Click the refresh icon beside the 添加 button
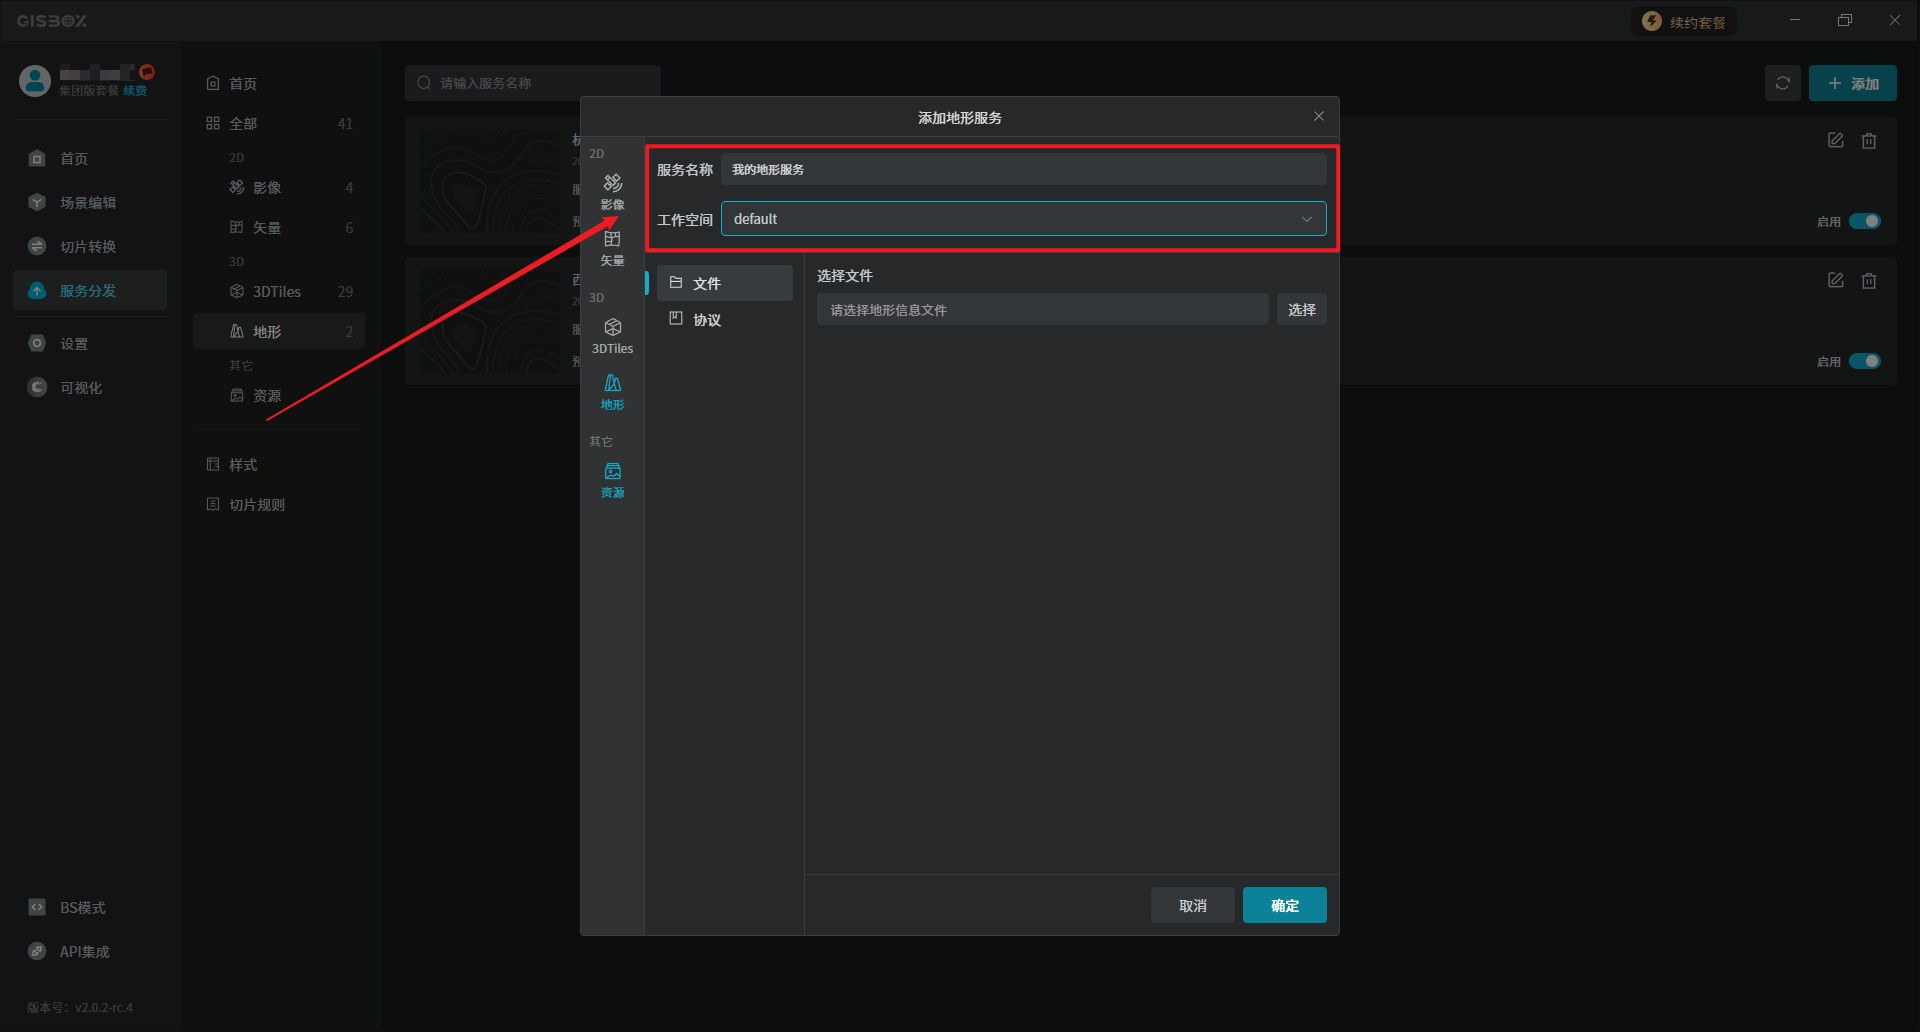The width and height of the screenshot is (1920, 1032). tap(1782, 83)
